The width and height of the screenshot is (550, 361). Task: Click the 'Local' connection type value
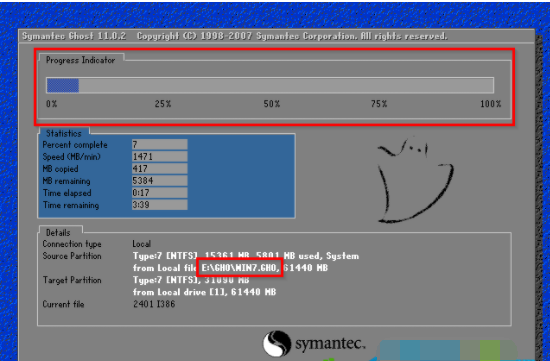tap(142, 244)
